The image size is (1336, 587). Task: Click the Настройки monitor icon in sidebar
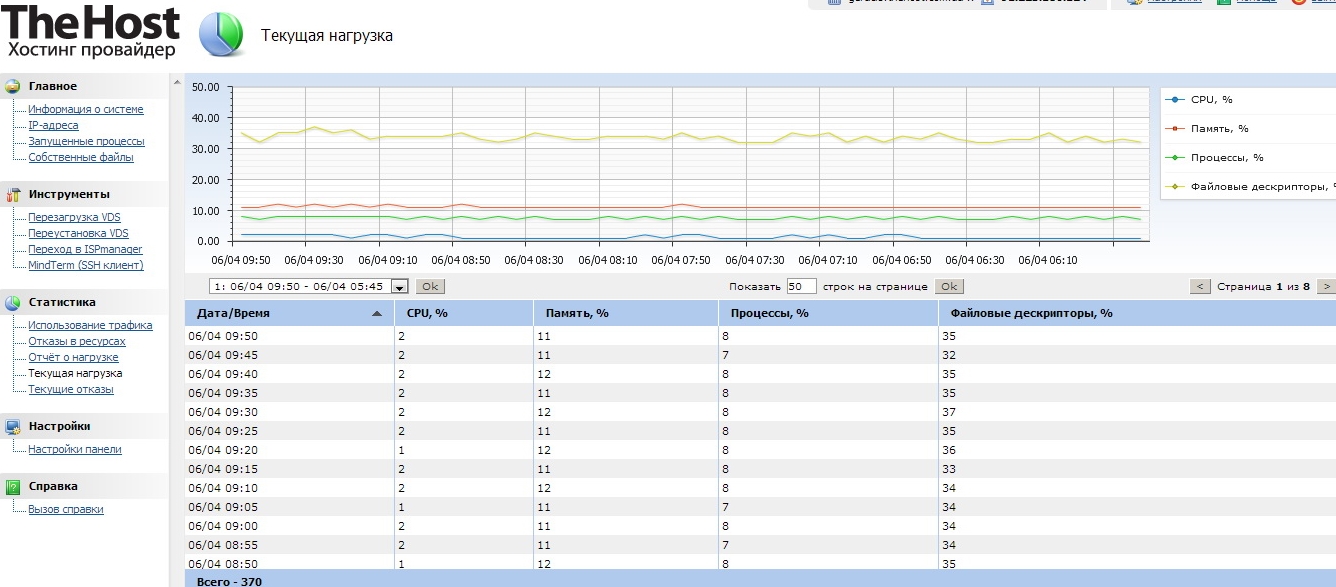click(x=13, y=426)
